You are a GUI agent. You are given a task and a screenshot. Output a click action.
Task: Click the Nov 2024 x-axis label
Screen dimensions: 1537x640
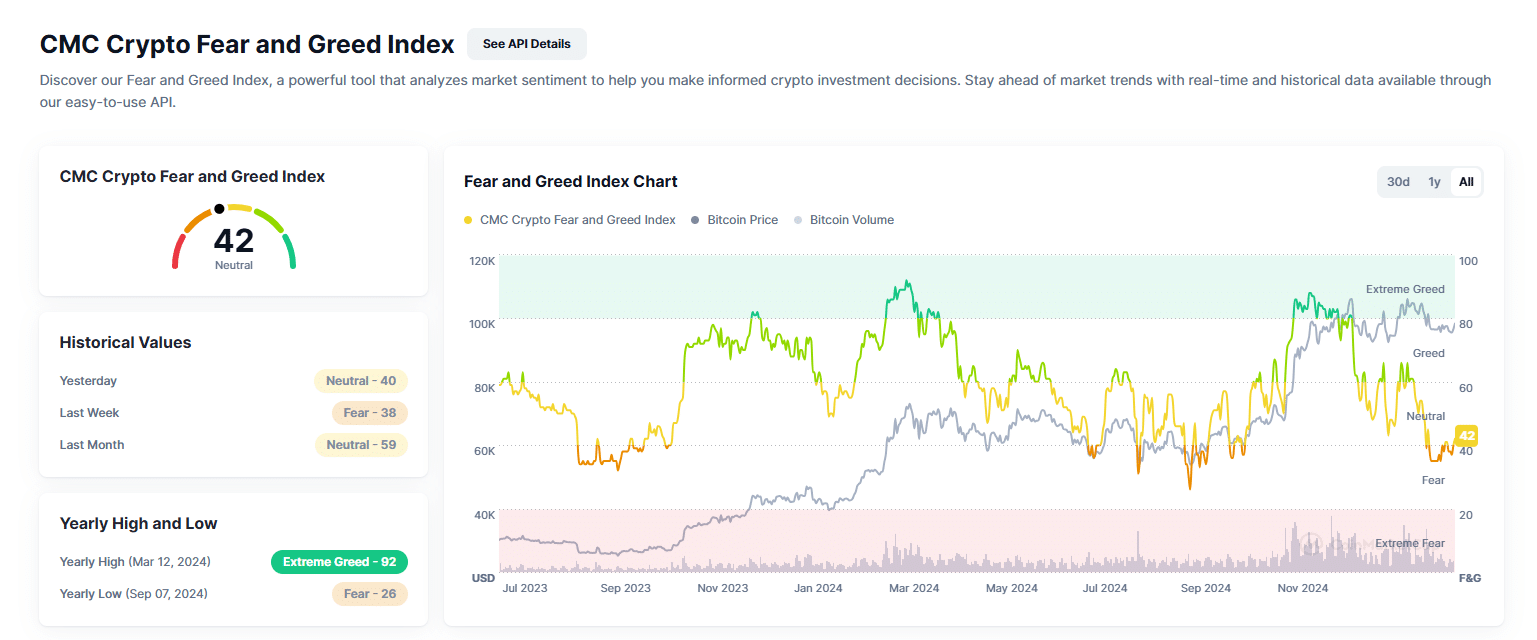(x=1303, y=588)
